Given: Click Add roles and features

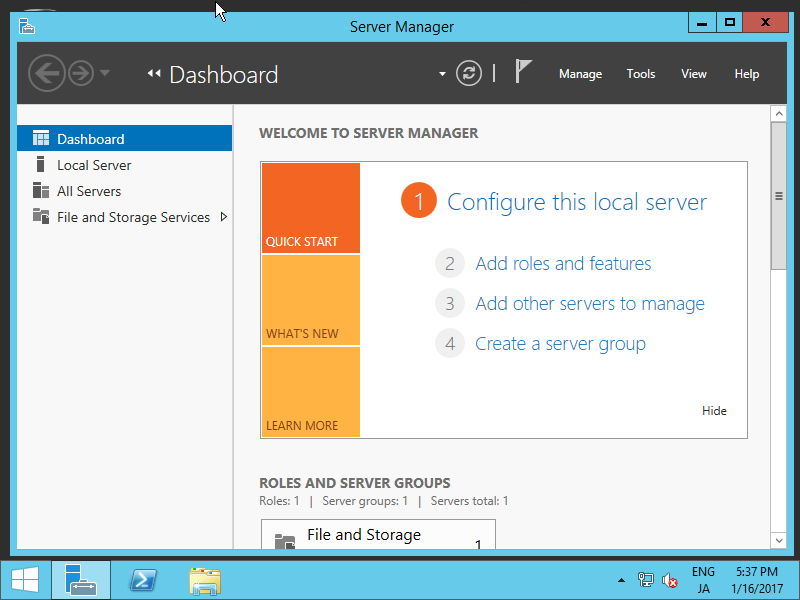Looking at the screenshot, I should click(563, 263).
